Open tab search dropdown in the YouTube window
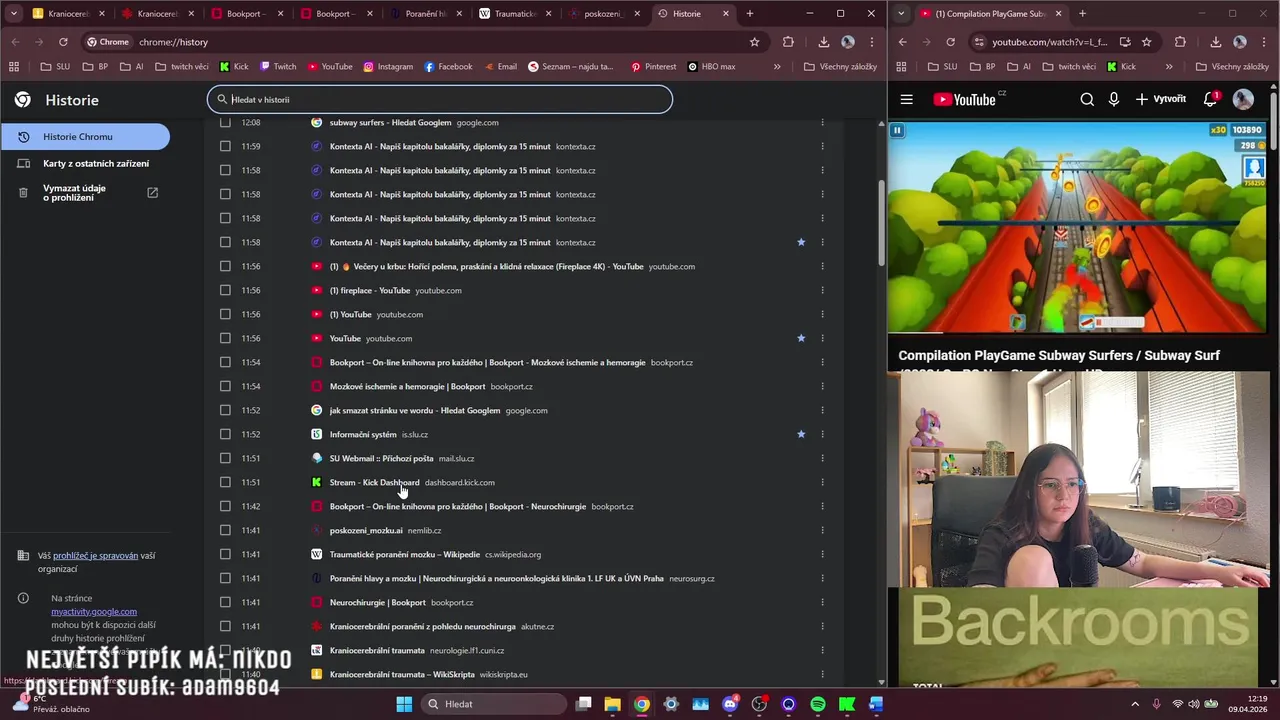1280x720 pixels. 902,14
